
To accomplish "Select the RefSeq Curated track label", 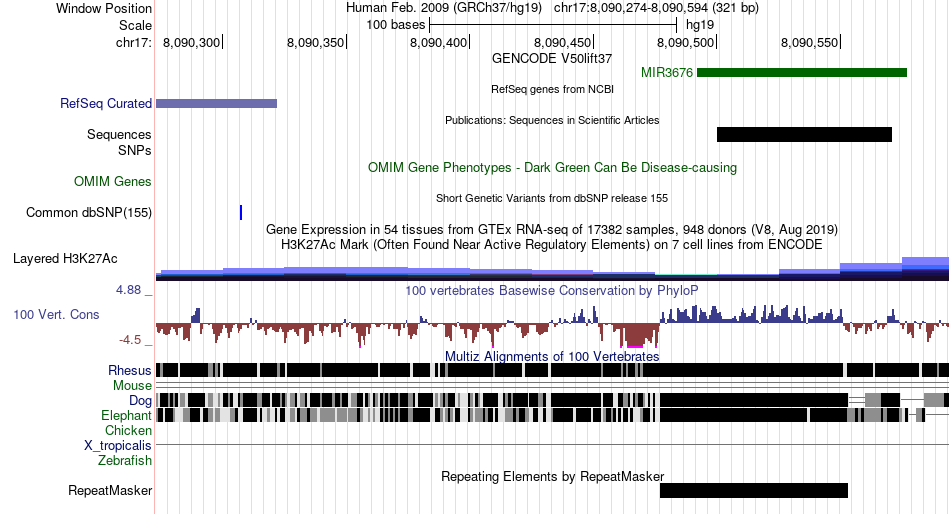I will click(105, 104).
